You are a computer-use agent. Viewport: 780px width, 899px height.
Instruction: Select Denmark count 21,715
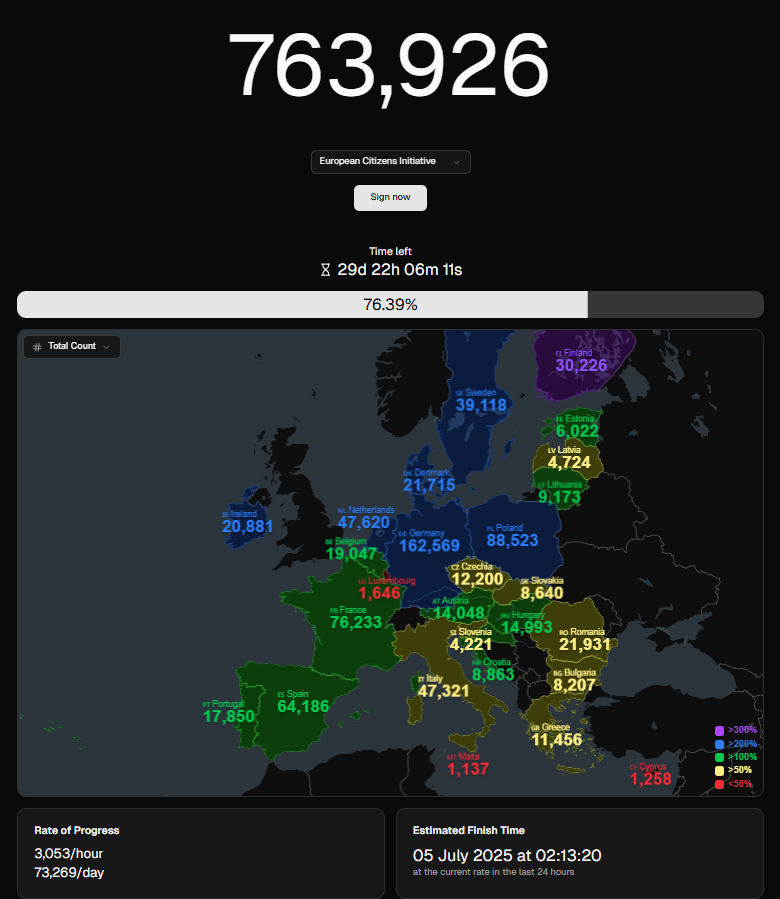pos(429,486)
